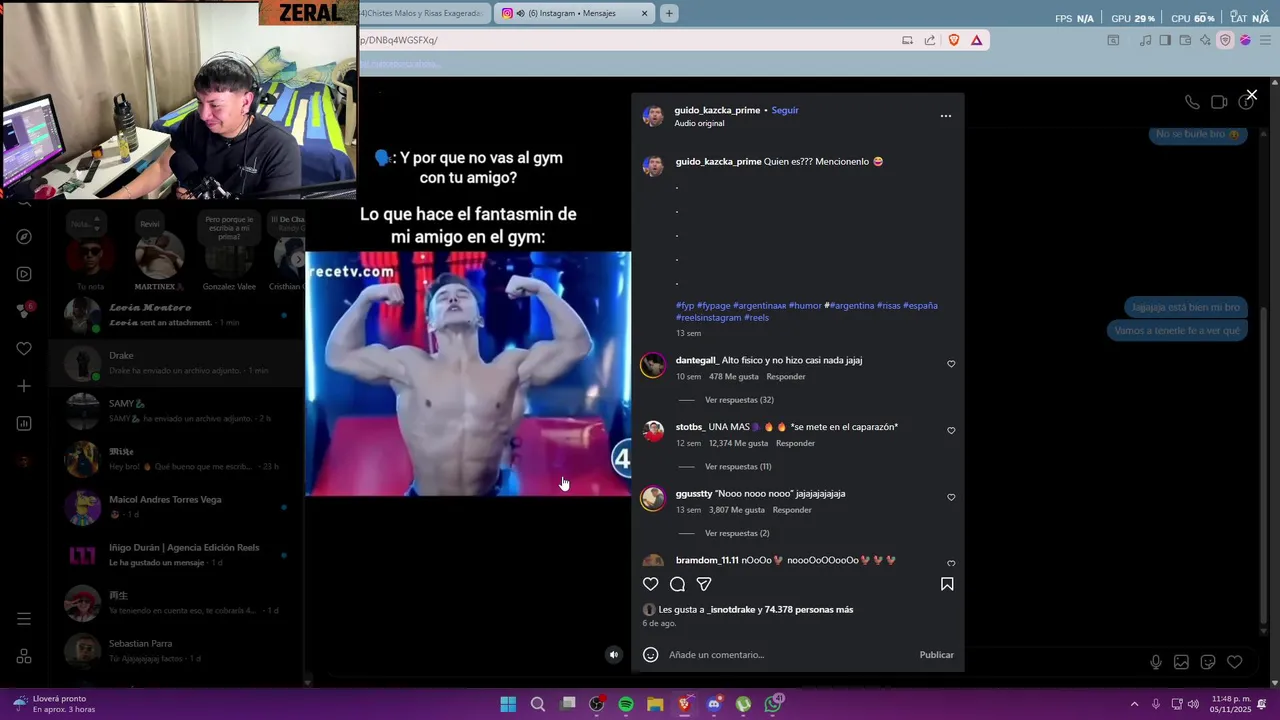Start a video call with camera icon
Screen dimensions: 1280x720
(1219, 102)
